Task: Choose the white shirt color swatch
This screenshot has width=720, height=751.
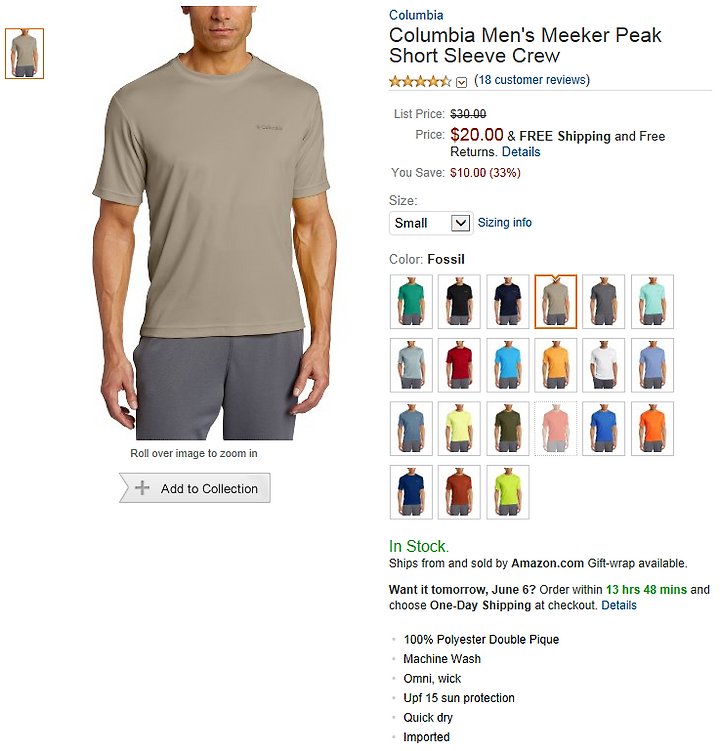Action: 604,365
